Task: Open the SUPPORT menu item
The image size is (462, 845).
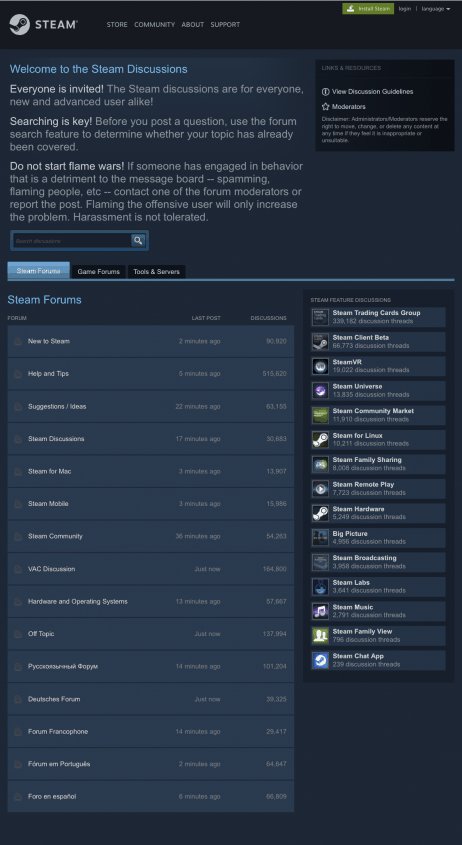Action: [x=225, y=25]
